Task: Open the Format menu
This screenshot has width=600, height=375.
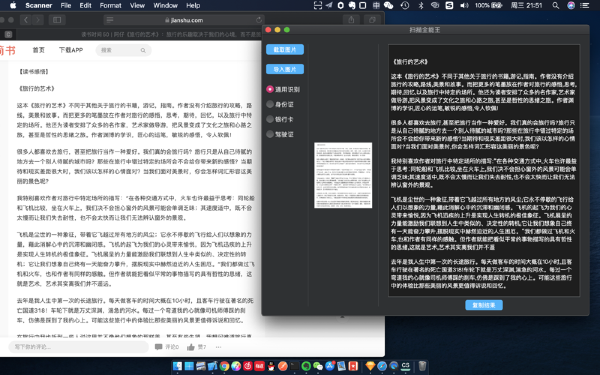Action: point(110,5)
